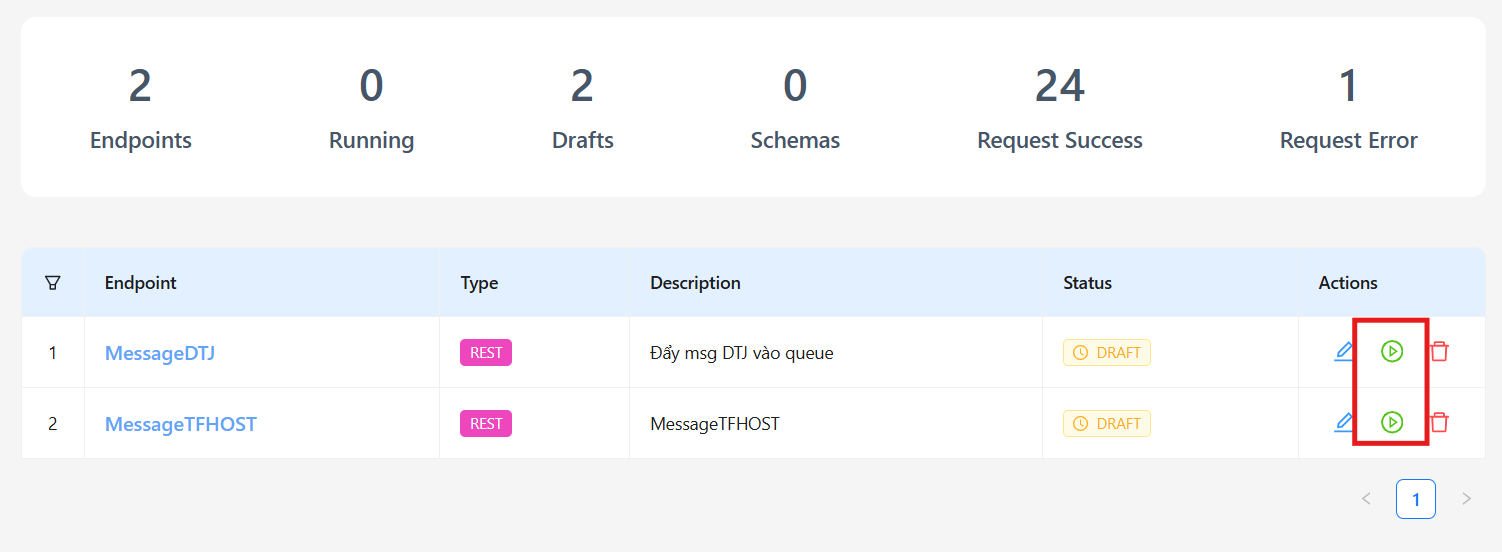1502x552 pixels.
Task: Open the filter icon in table header
Action: pyautogui.click(x=53, y=283)
